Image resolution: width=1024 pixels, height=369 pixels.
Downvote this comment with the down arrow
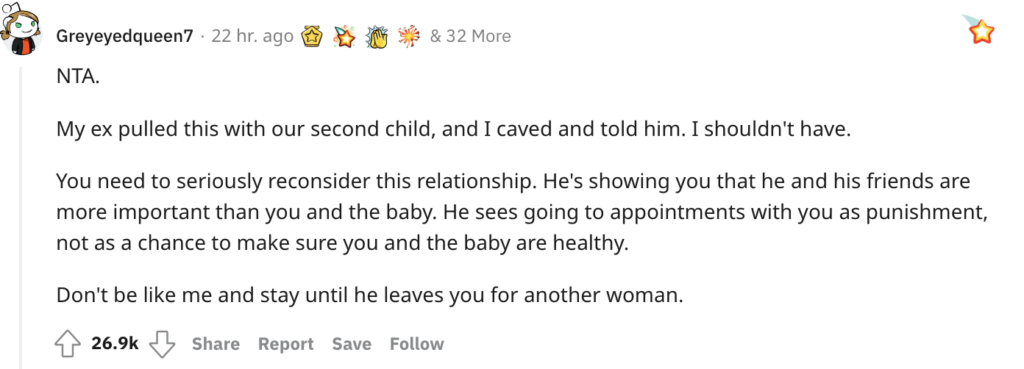(163, 344)
